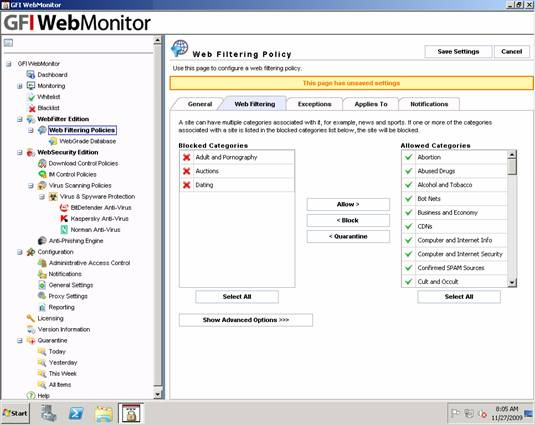Collapse the Configuration tree node
535x425 pixels.
click(x=20, y=252)
